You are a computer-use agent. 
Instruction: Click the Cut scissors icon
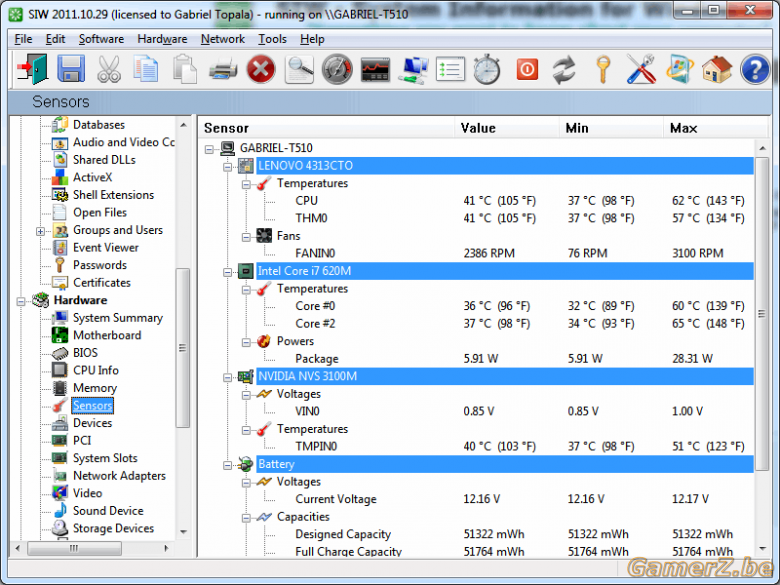point(108,69)
